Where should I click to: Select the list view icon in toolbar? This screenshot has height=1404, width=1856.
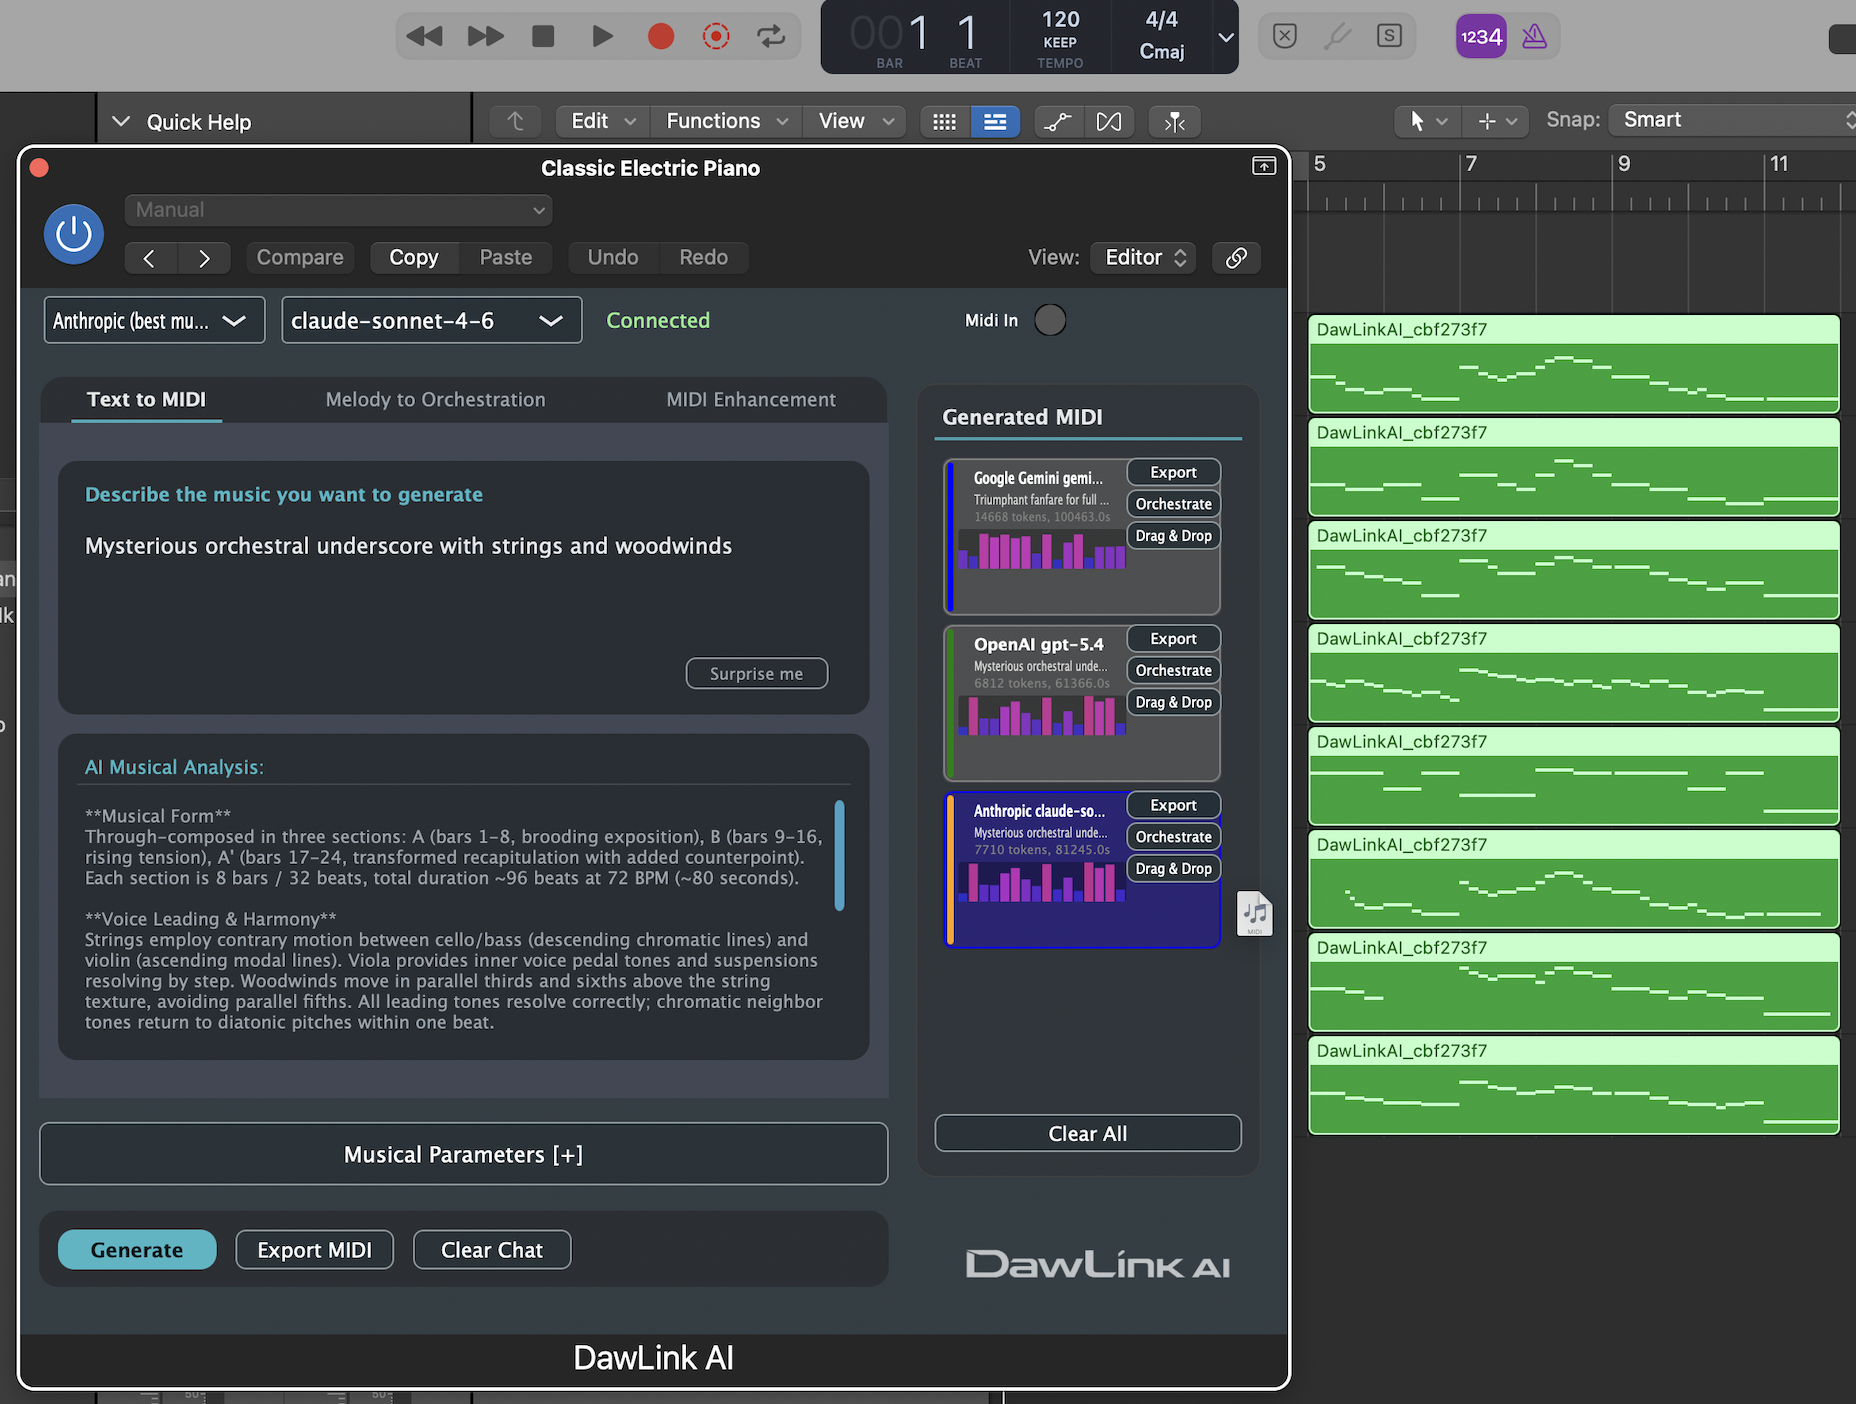coord(995,122)
